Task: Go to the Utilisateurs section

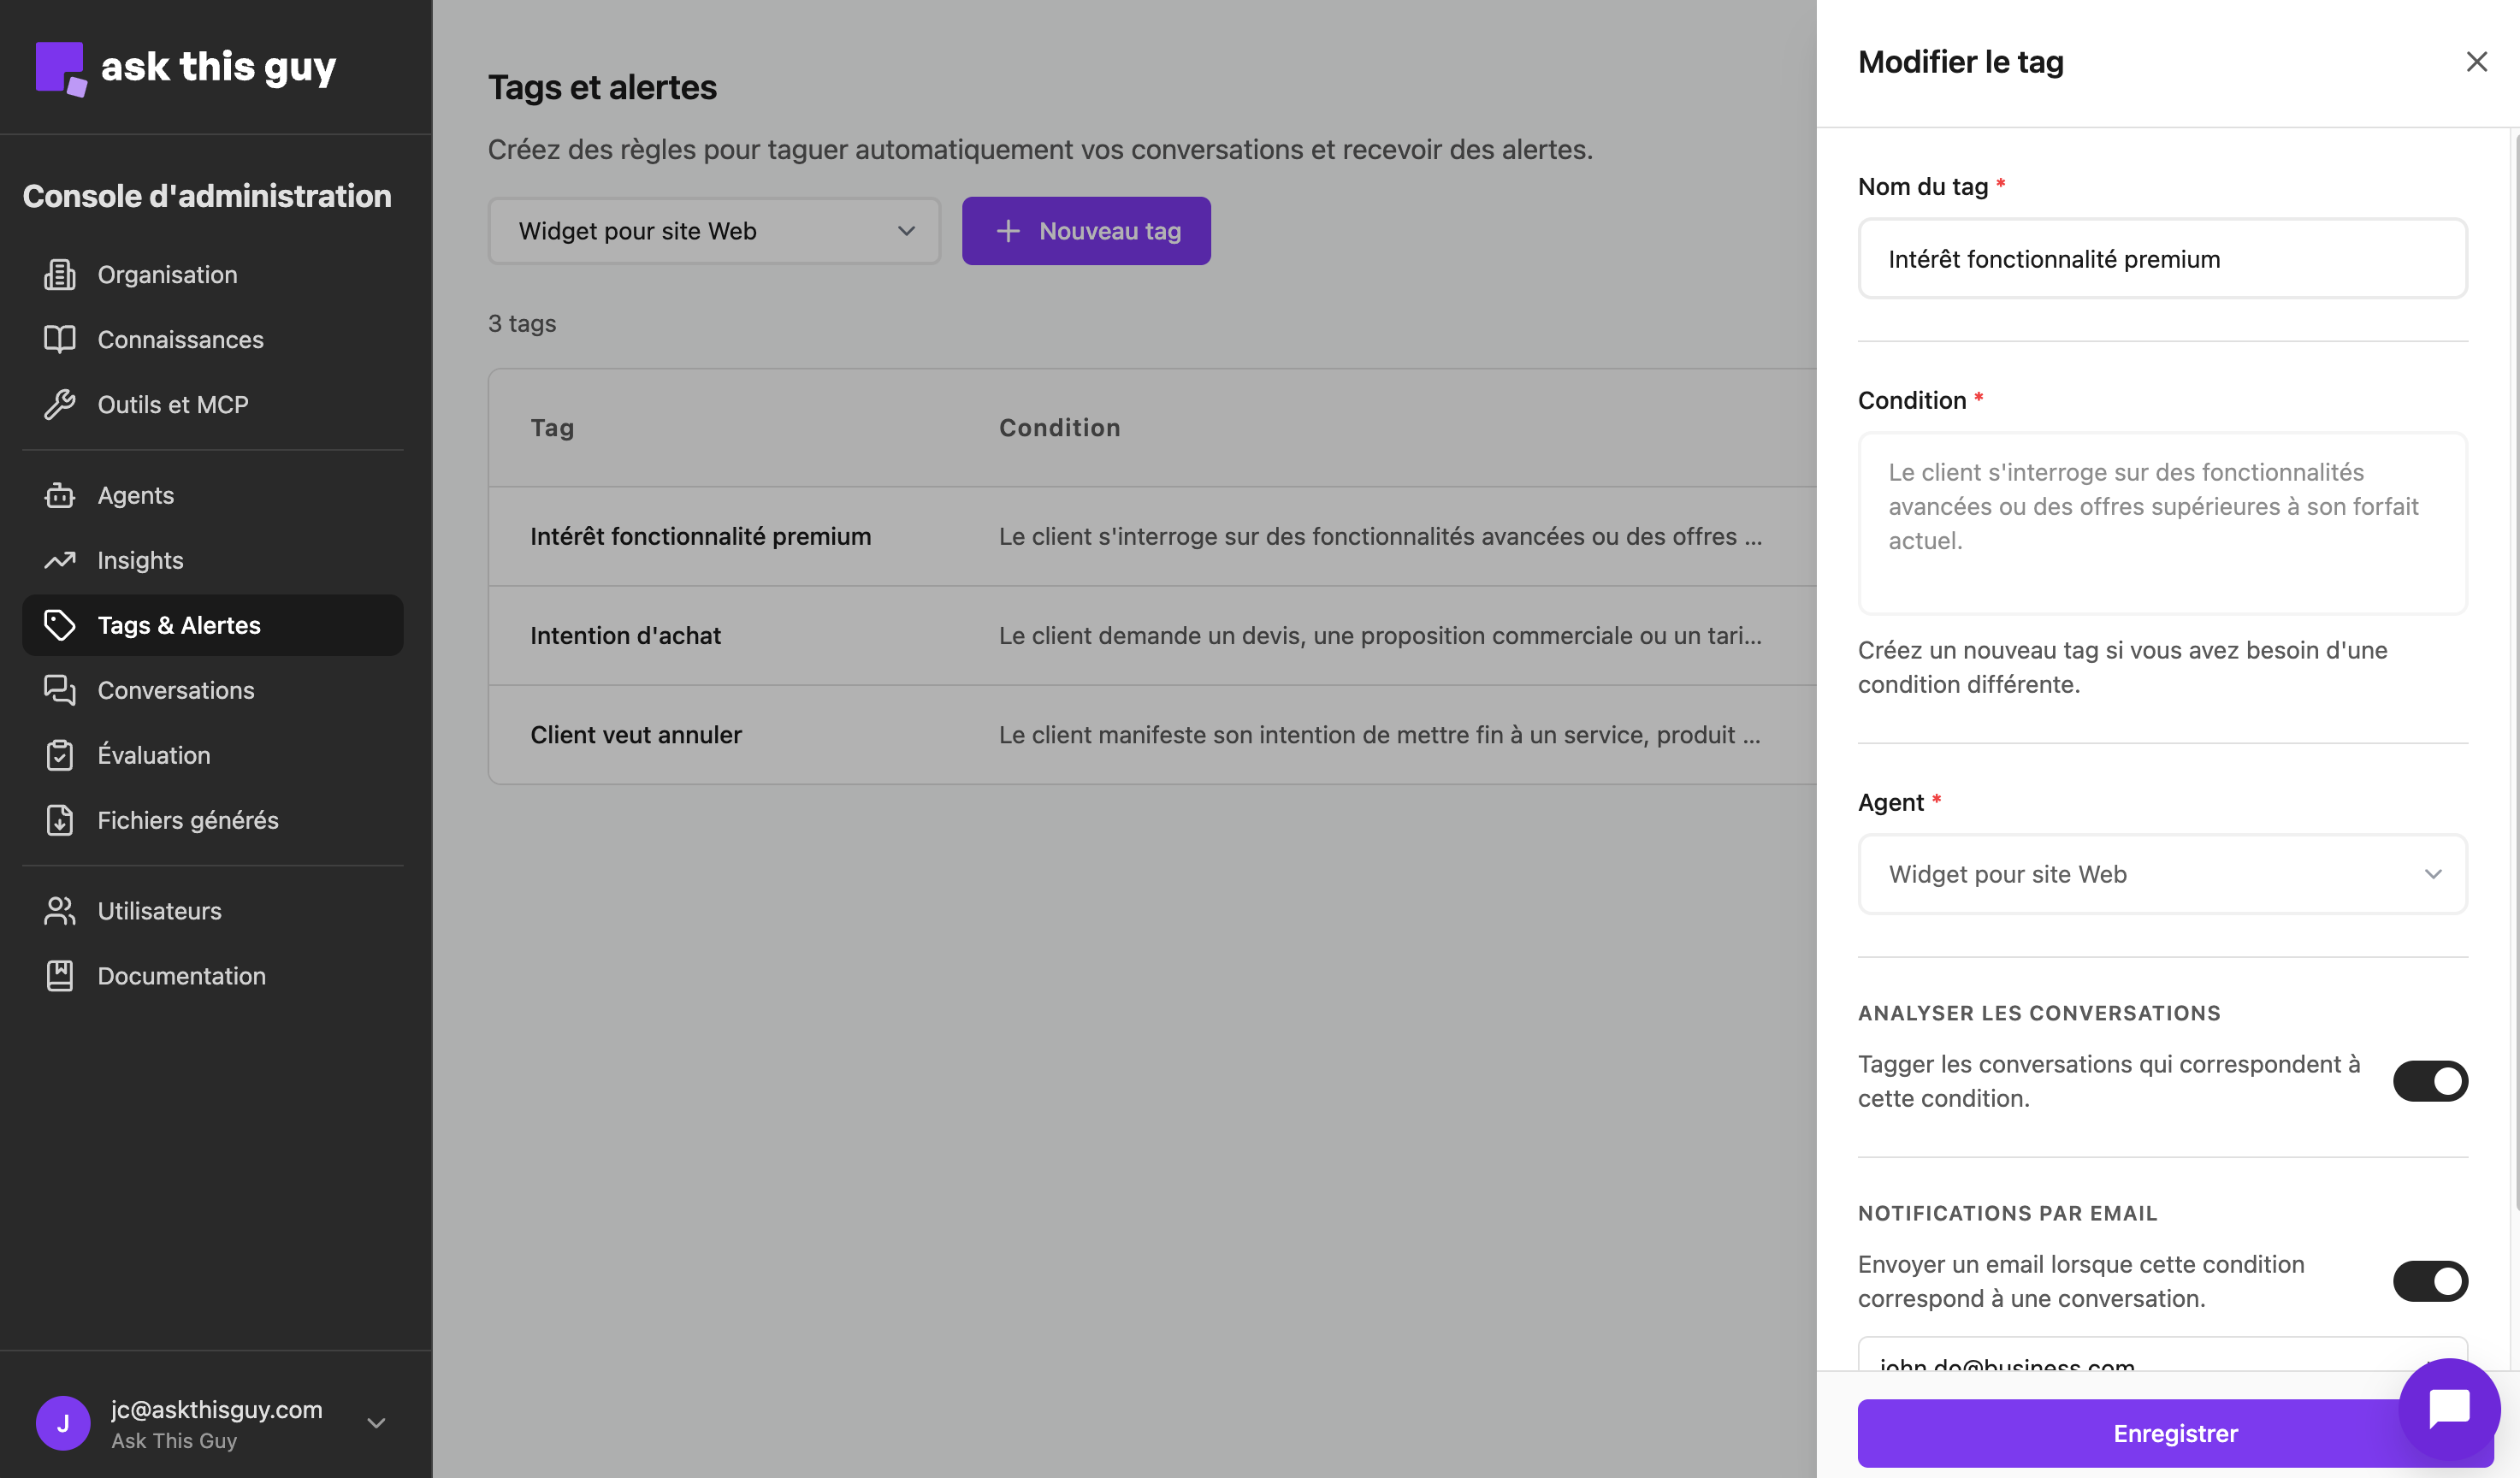Action: pos(159,910)
